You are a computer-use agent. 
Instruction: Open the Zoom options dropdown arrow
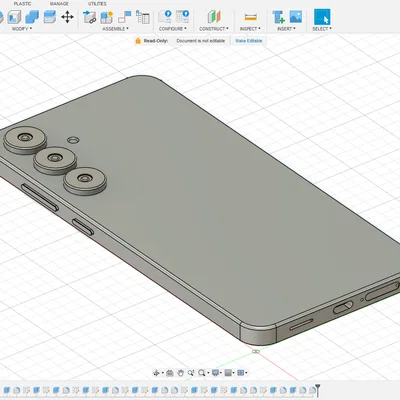pyautogui.click(x=208, y=373)
